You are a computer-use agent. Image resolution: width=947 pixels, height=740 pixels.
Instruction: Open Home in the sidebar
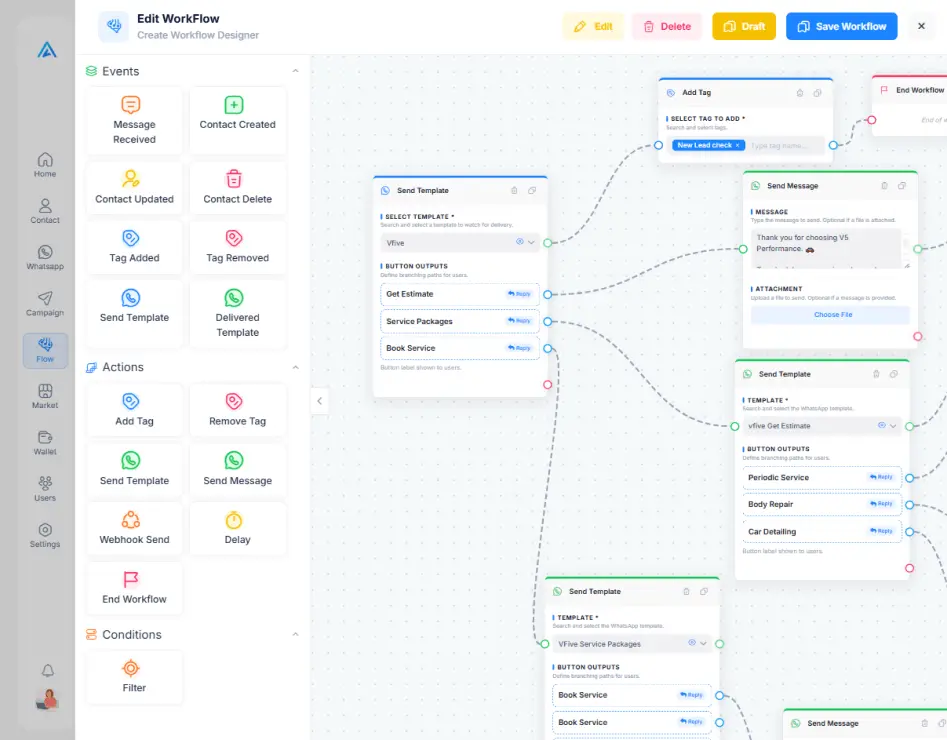click(45, 165)
